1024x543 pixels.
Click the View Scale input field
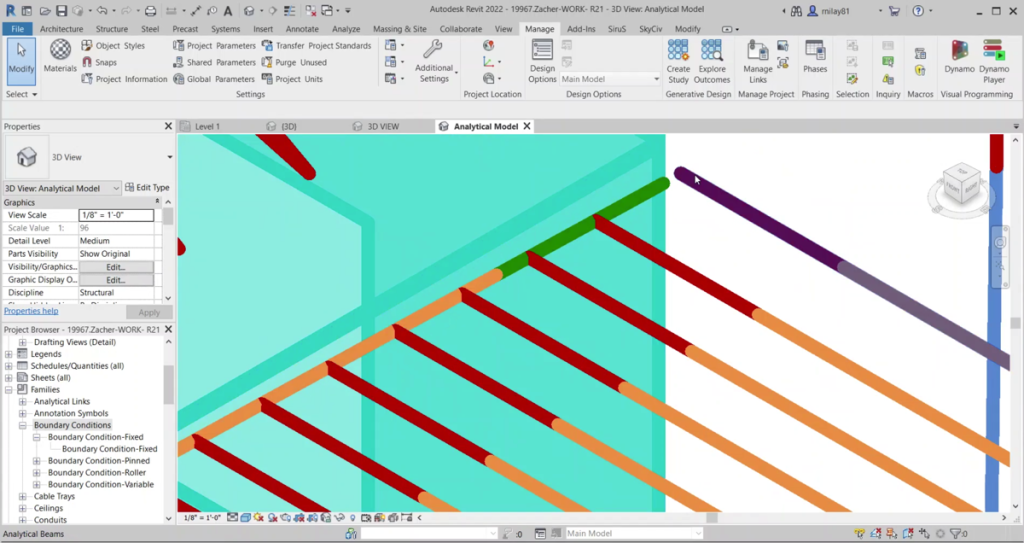116,215
